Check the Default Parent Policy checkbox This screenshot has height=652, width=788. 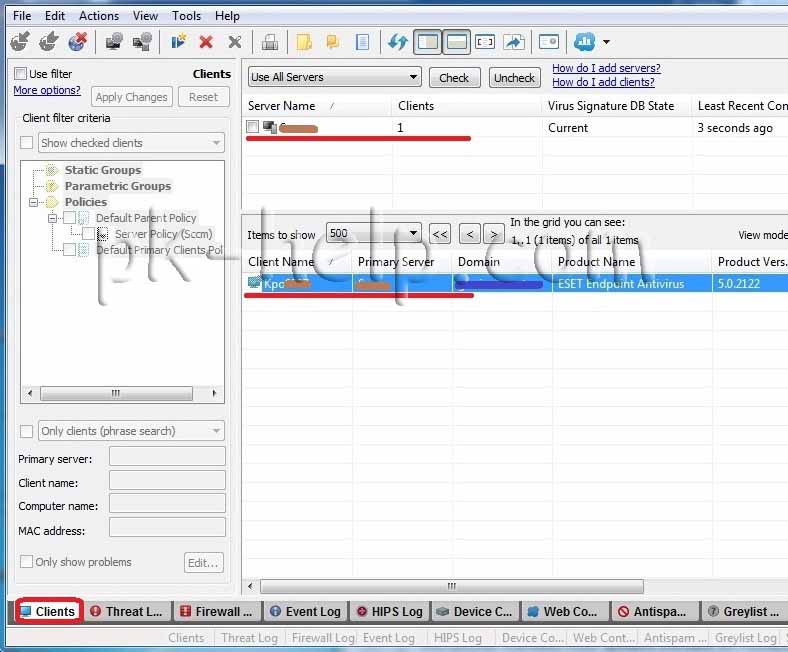[70, 218]
